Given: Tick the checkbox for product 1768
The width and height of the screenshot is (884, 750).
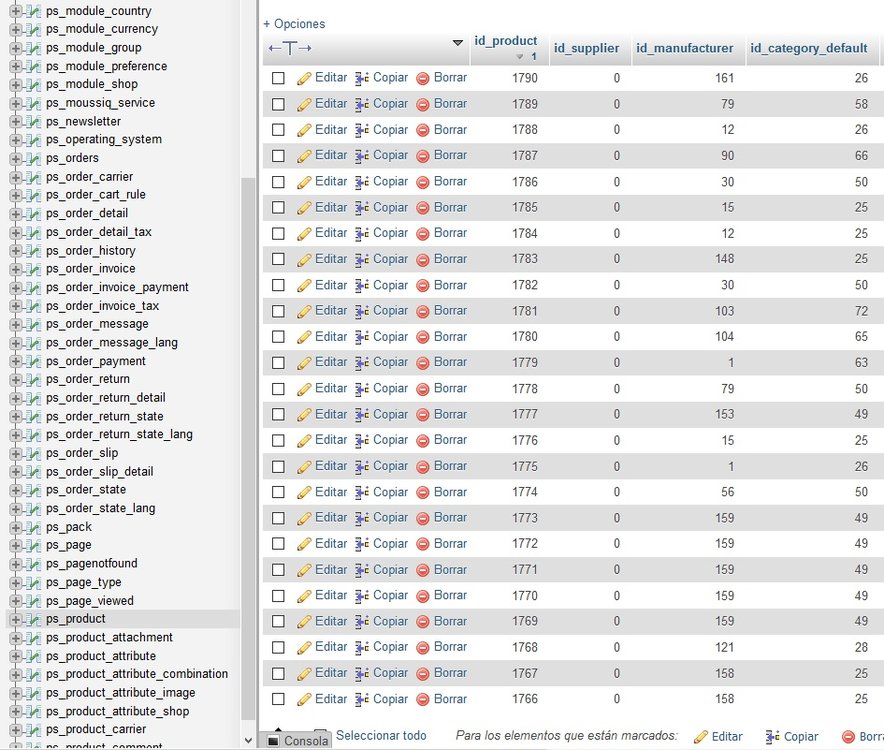Looking at the screenshot, I should [278, 647].
